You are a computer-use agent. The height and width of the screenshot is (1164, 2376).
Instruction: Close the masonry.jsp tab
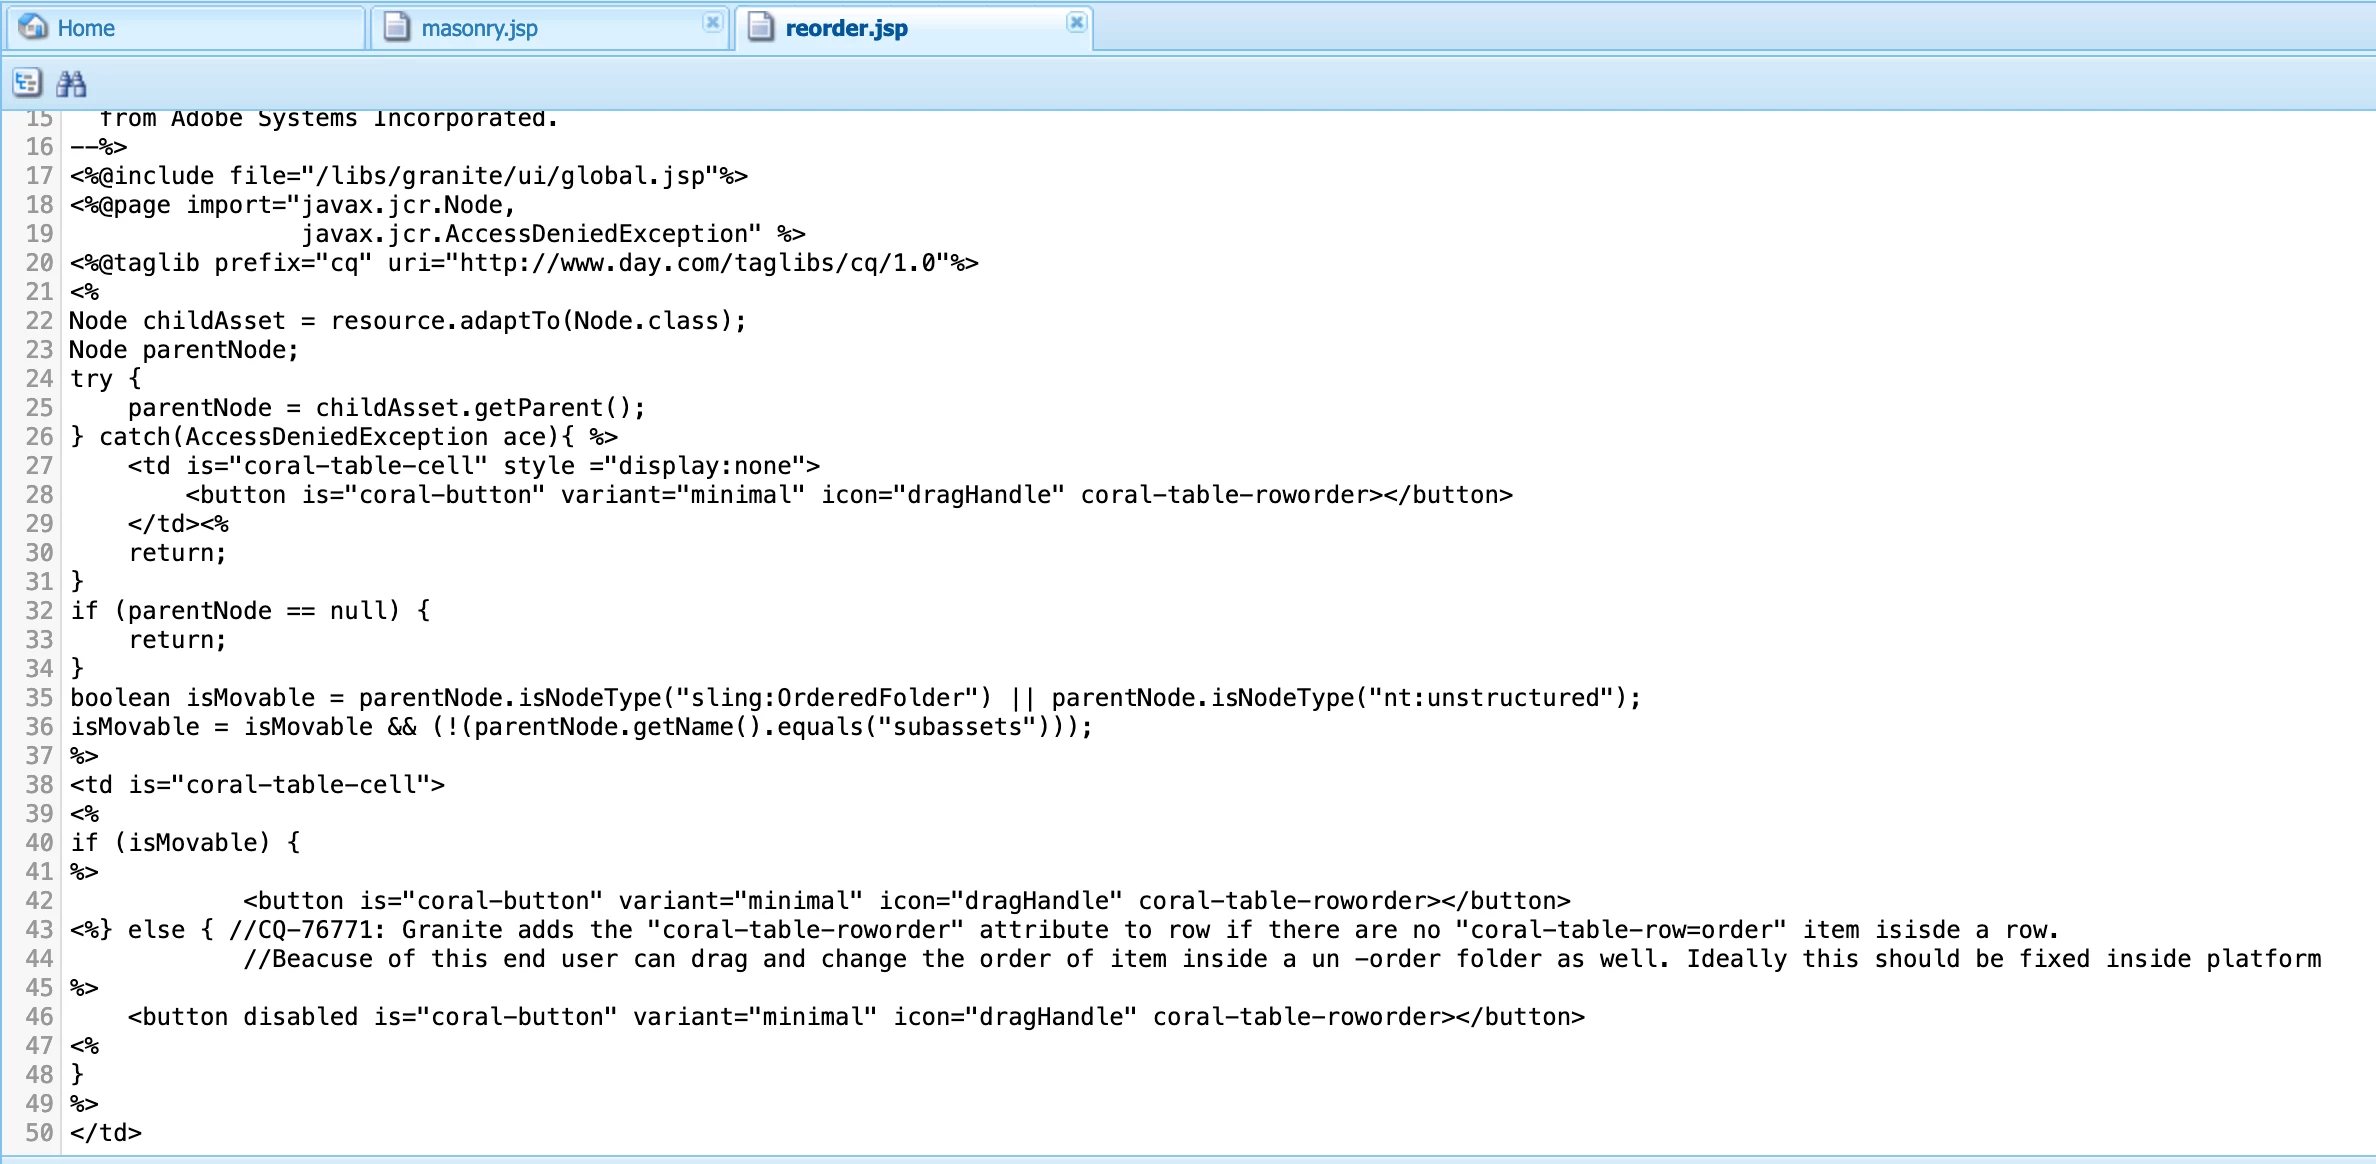pyautogui.click(x=712, y=22)
